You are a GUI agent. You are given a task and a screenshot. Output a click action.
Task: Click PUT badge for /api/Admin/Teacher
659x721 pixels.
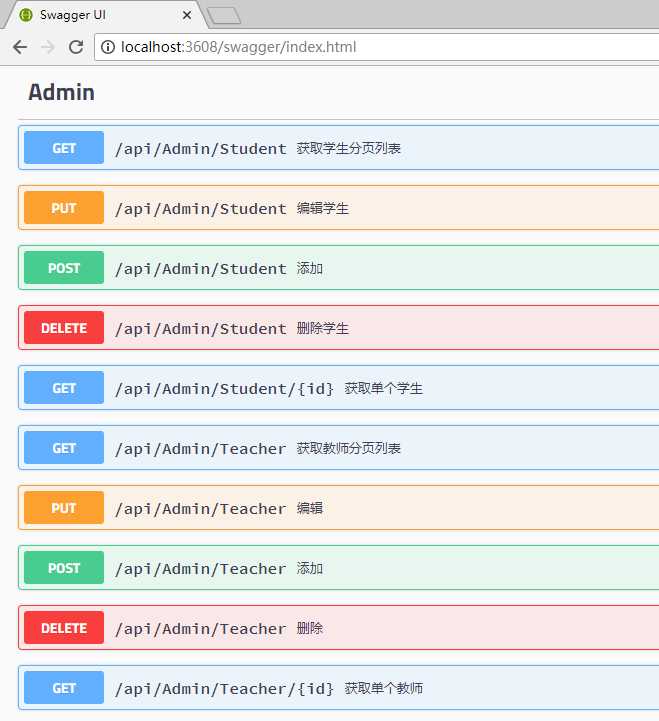(64, 508)
